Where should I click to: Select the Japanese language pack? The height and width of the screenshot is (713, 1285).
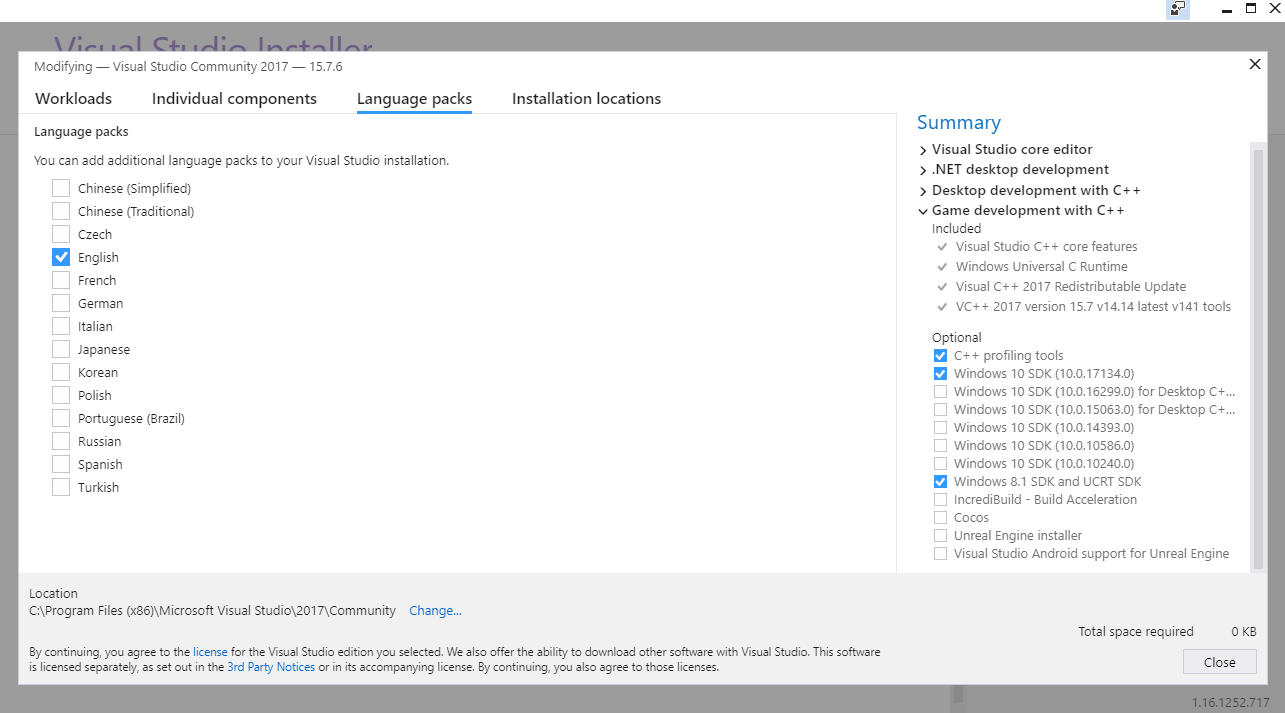point(61,349)
